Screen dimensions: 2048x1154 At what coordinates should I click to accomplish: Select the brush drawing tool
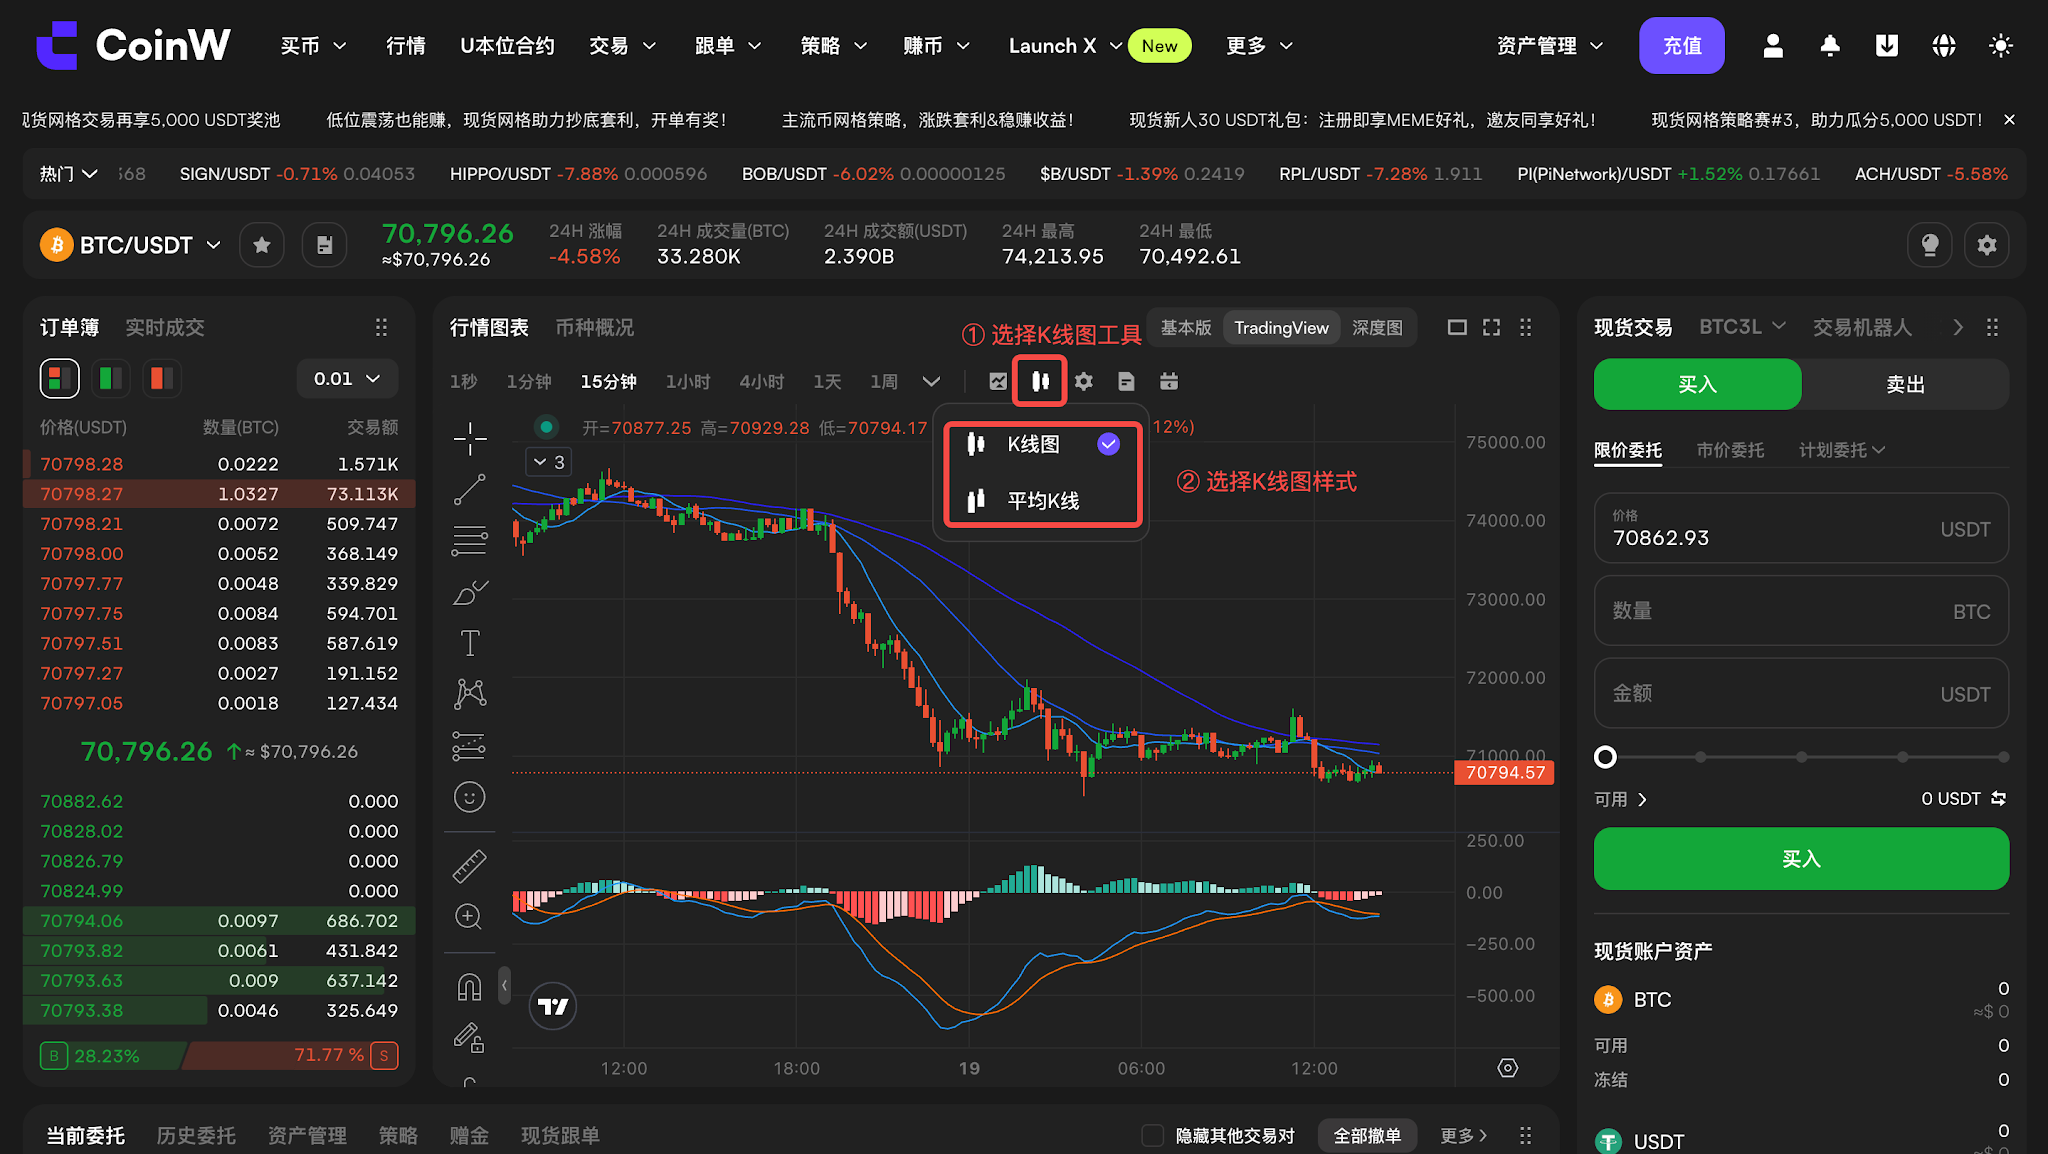click(470, 593)
